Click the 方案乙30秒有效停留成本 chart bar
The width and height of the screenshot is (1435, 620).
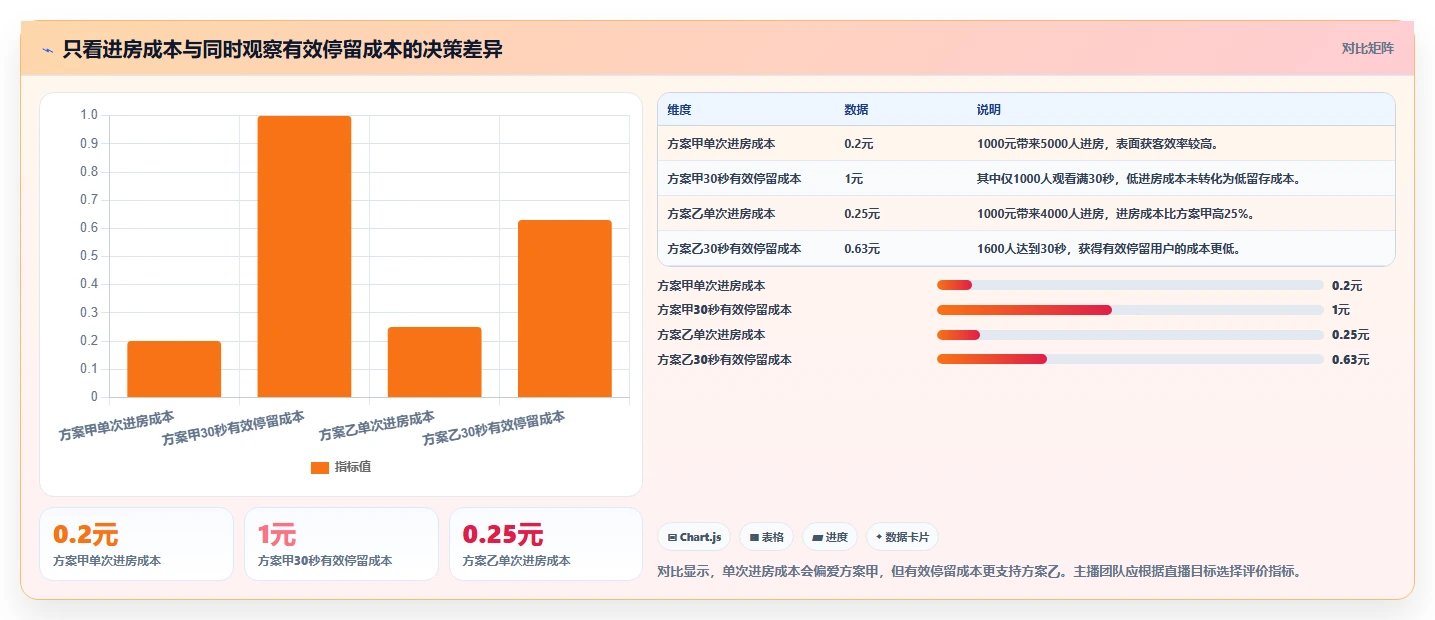(564, 308)
